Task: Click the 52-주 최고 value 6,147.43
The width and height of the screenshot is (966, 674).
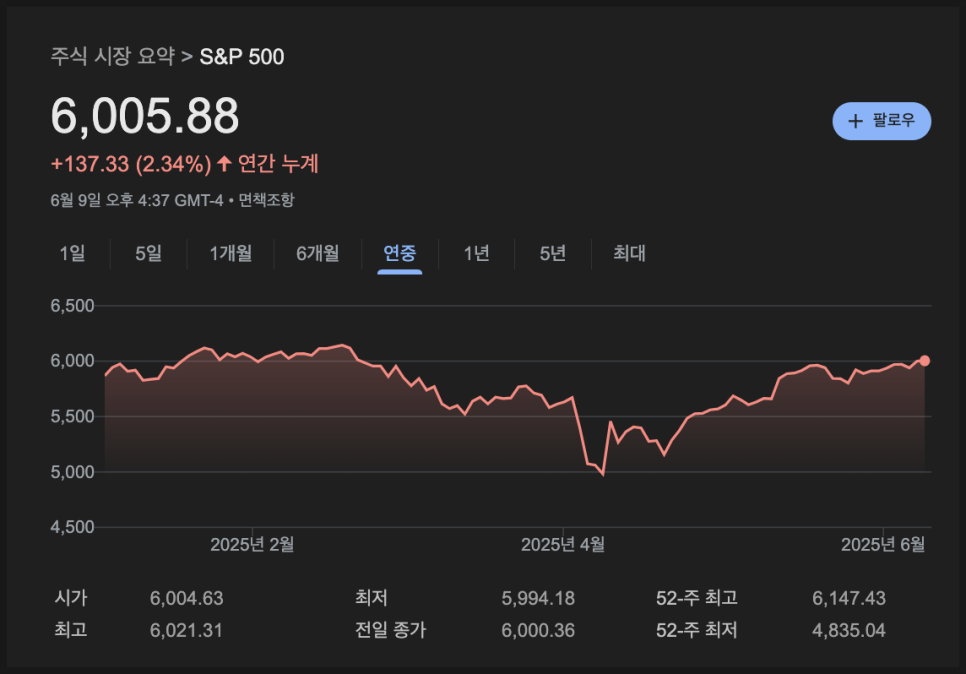Action: pos(849,598)
